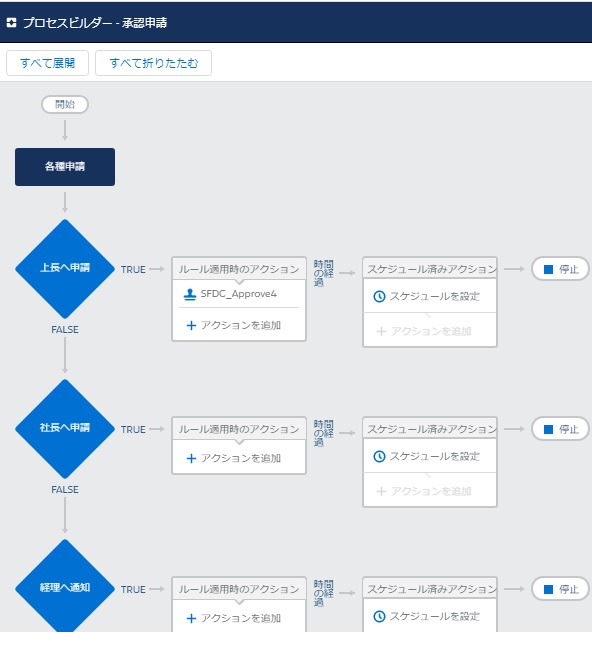Click the clock icon in 上長へ申請 schedule box
The height and width of the screenshot is (656, 592).
(x=379, y=297)
